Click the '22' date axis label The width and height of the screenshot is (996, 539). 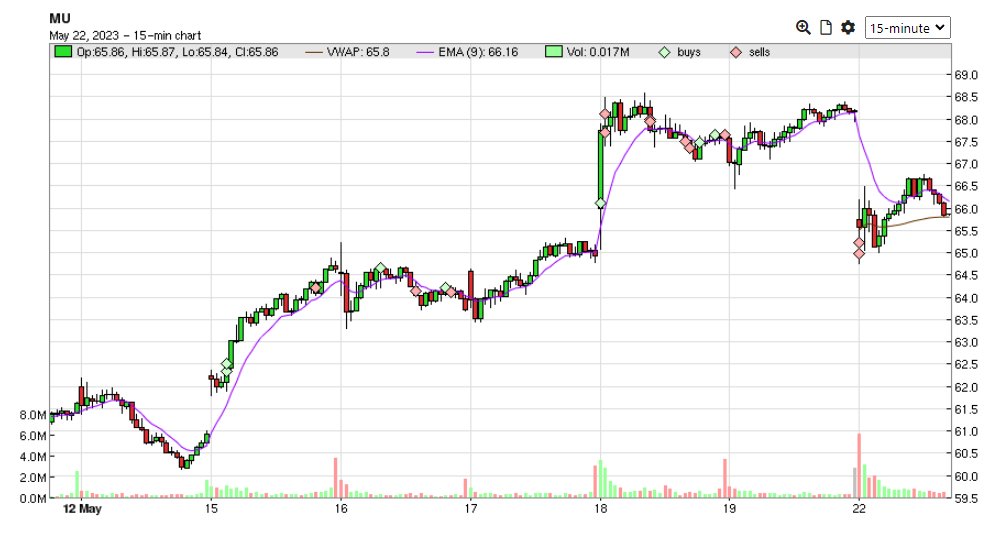coord(859,509)
